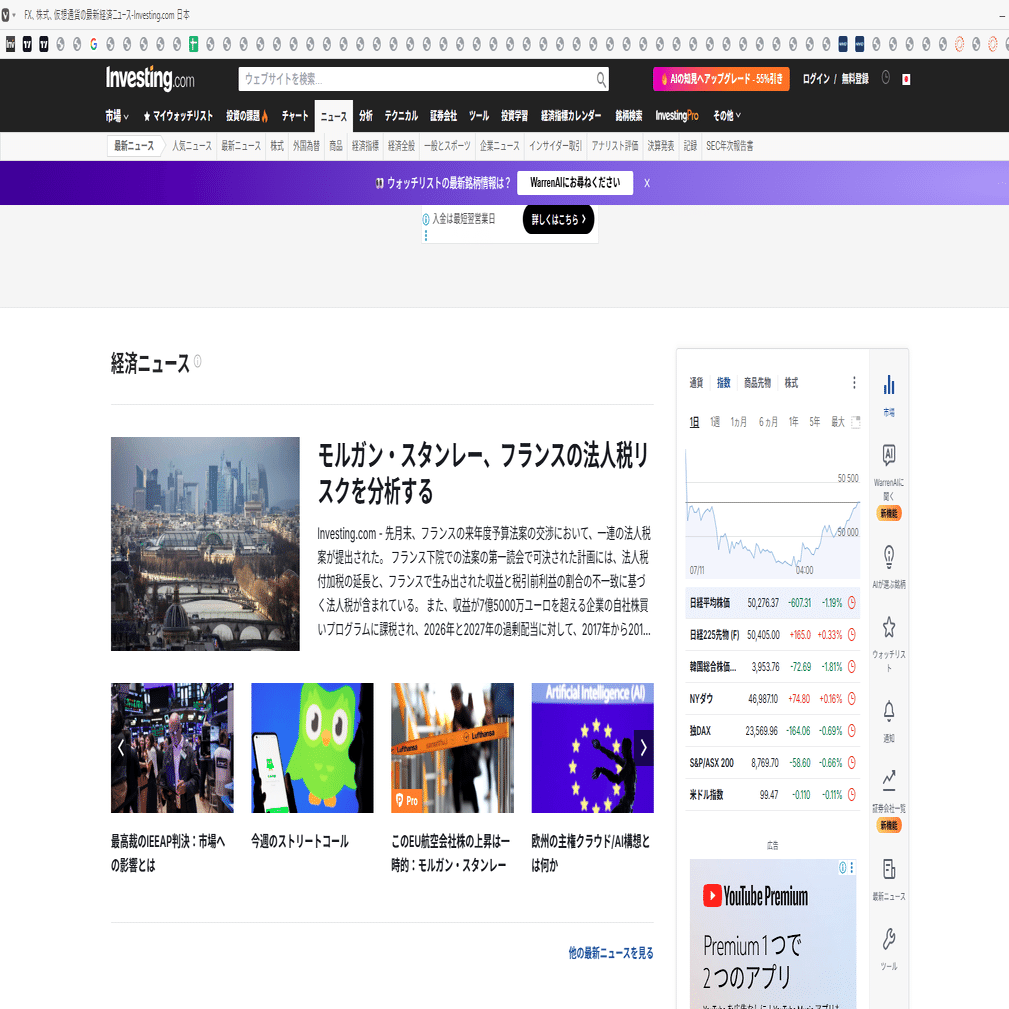Open the WarrenAIに聞く chat icon
1009x1009 pixels.
888,456
